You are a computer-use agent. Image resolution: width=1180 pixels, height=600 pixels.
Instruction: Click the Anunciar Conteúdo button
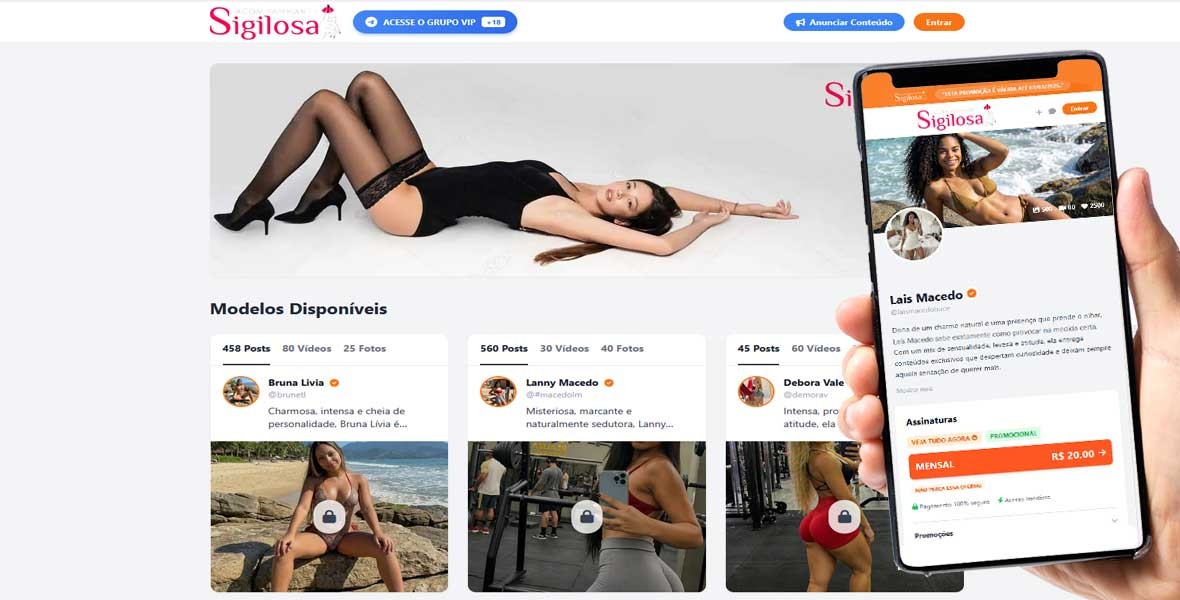844,22
